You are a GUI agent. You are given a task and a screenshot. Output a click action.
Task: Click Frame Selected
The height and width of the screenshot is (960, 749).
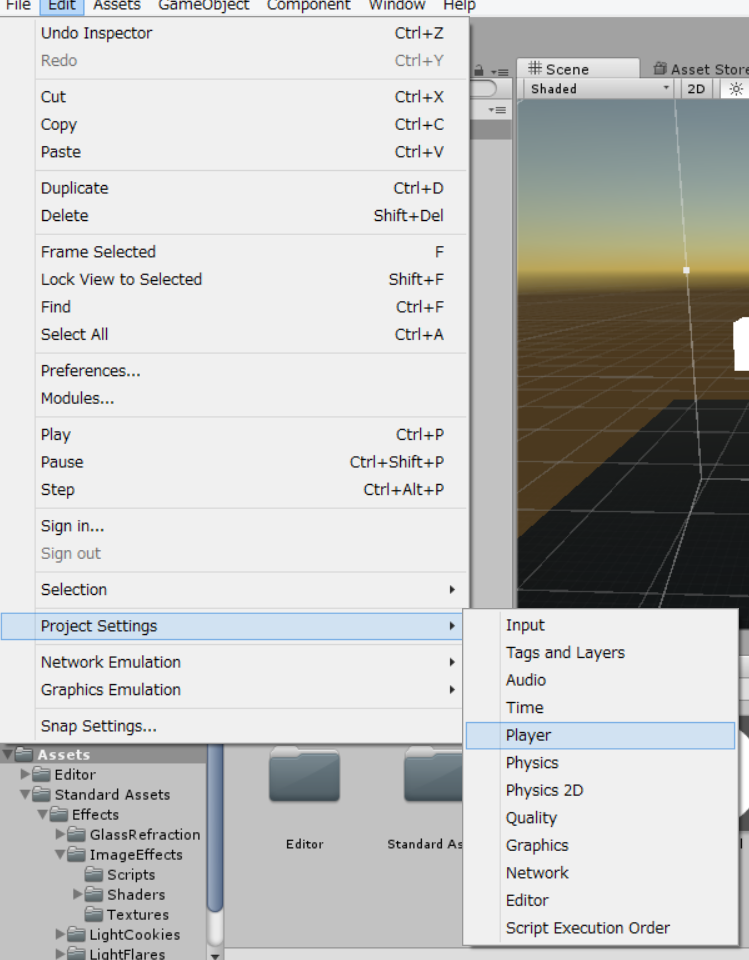coord(242,252)
